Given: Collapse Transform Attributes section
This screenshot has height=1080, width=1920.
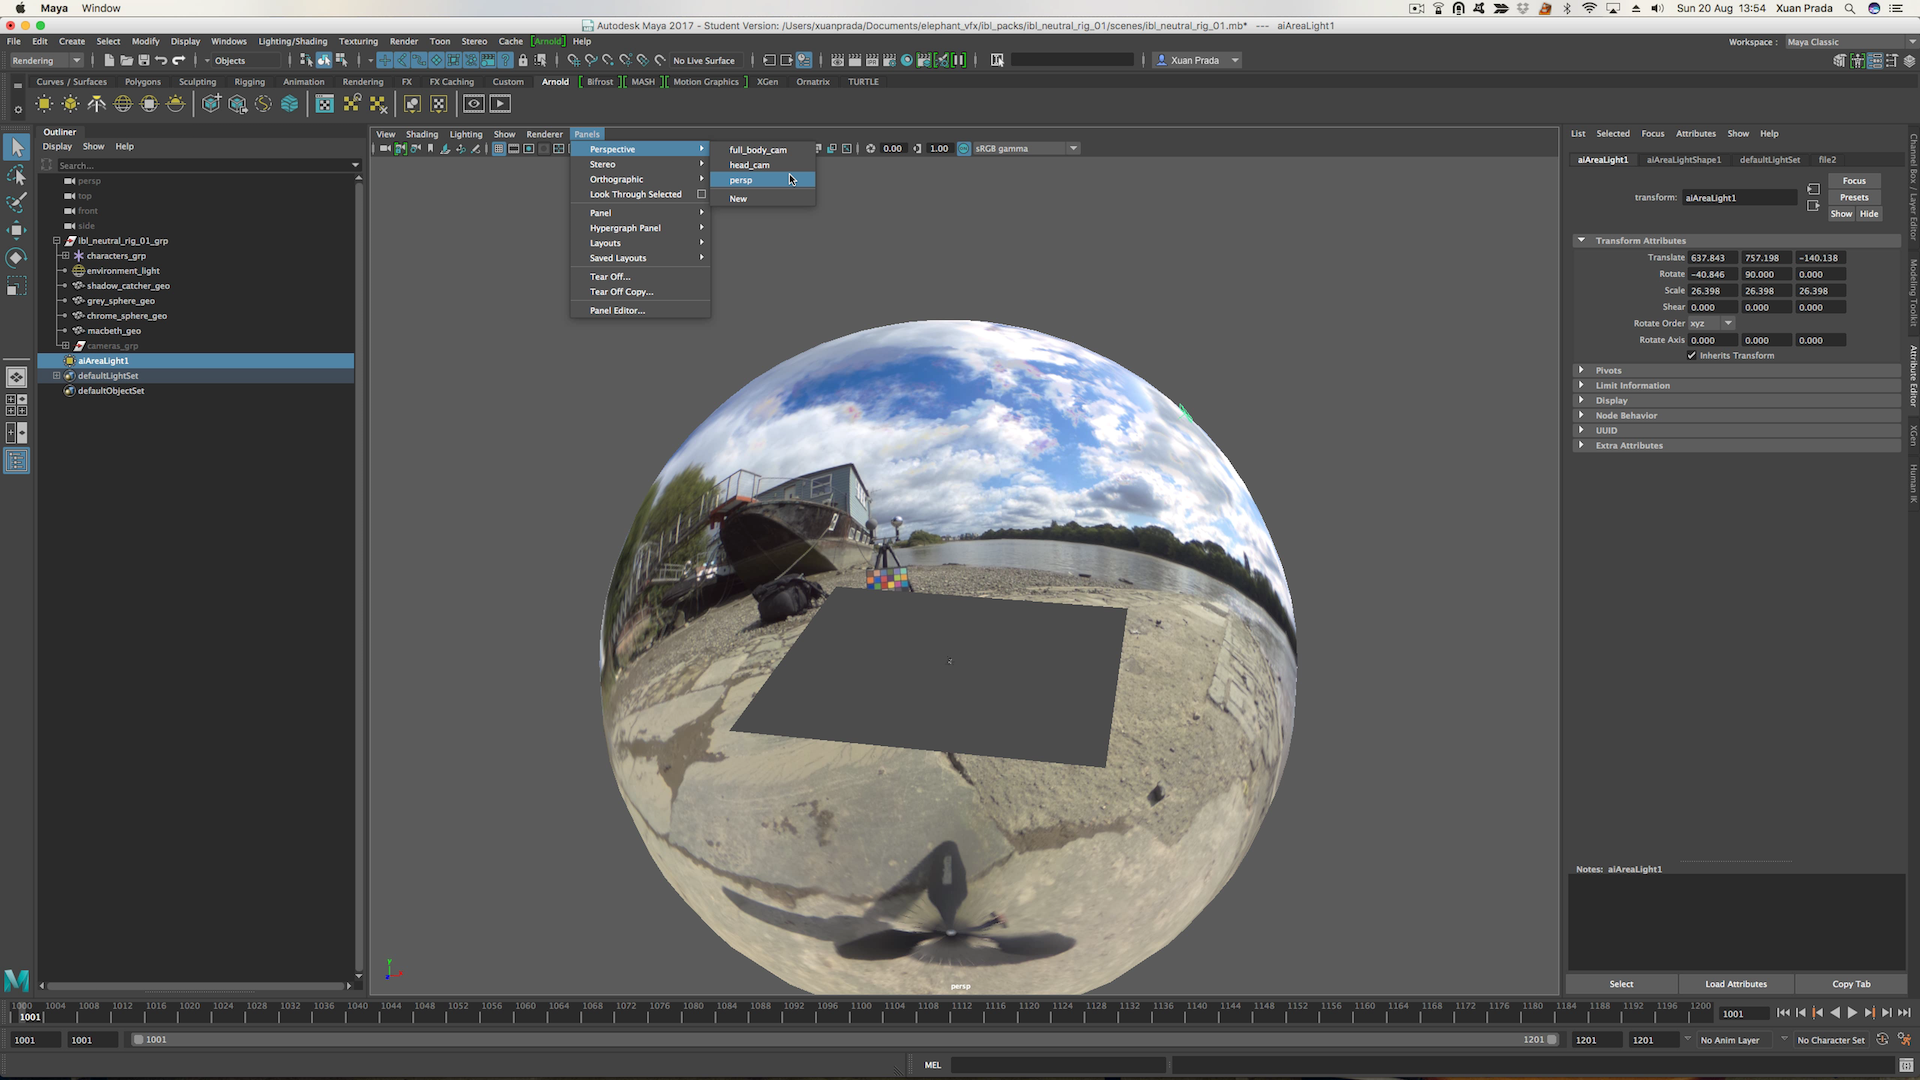Looking at the screenshot, I should [1581, 241].
